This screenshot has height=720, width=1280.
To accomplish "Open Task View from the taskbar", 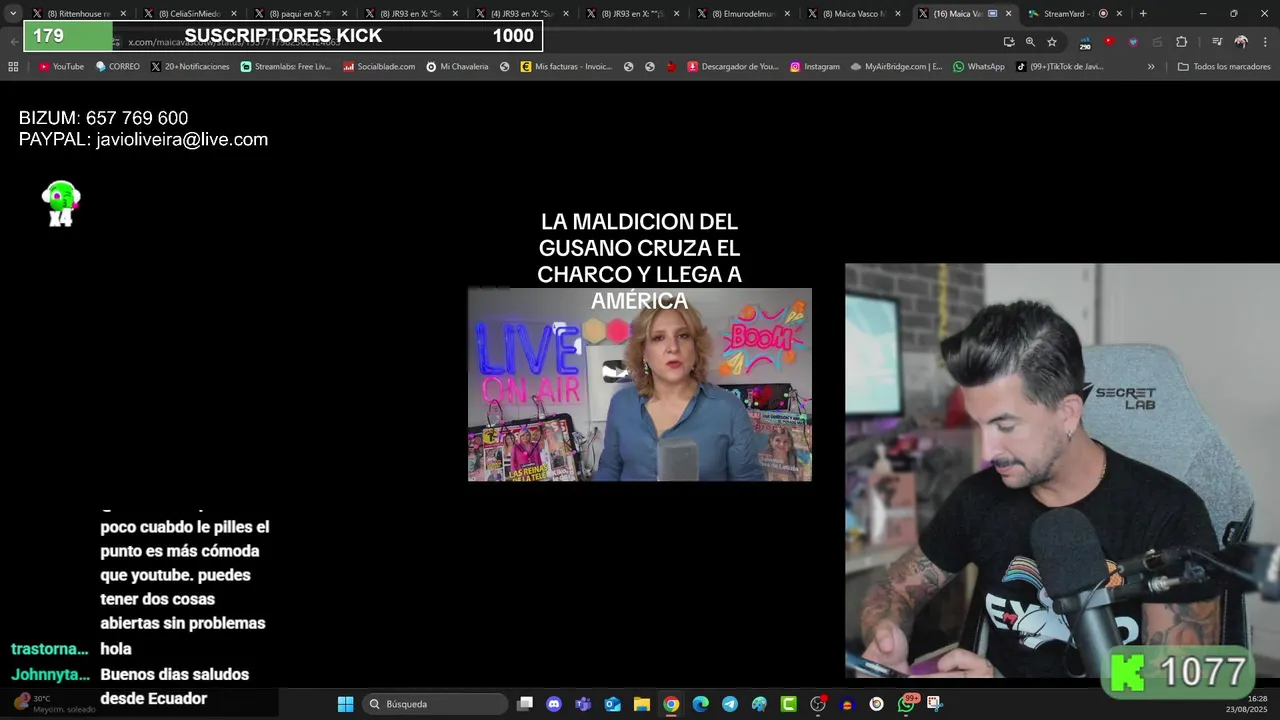I will click(525, 704).
